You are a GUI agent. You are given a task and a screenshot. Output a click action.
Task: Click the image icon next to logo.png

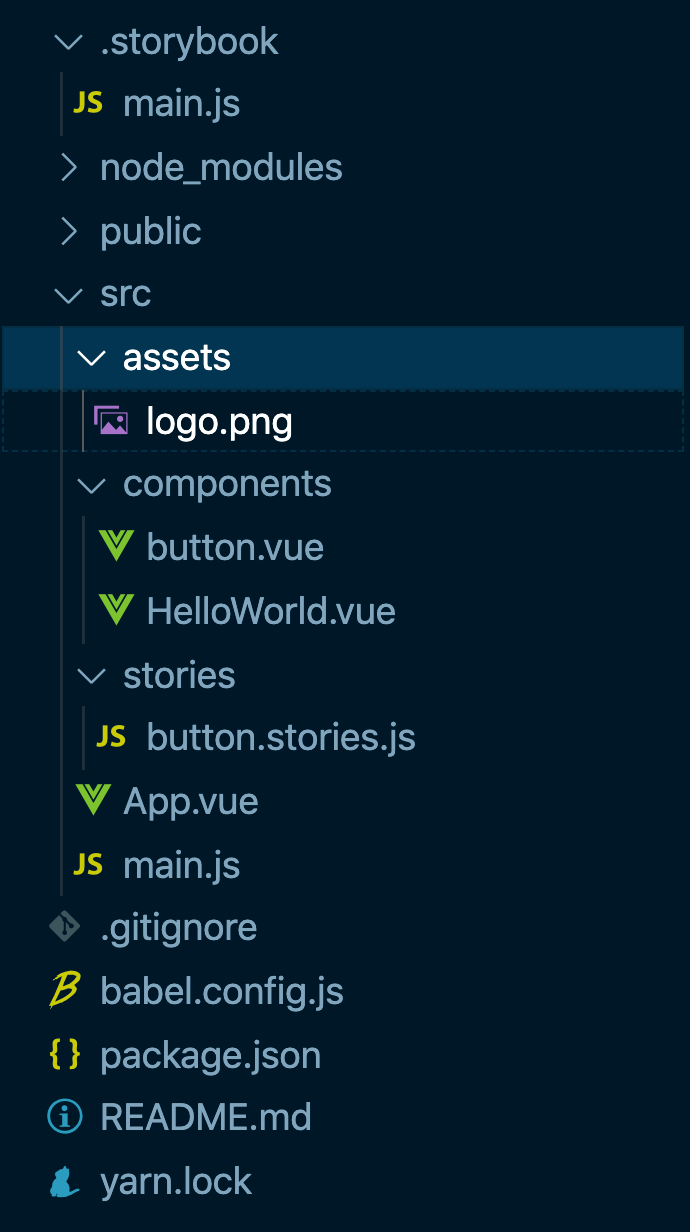click(x=111, y=421)
